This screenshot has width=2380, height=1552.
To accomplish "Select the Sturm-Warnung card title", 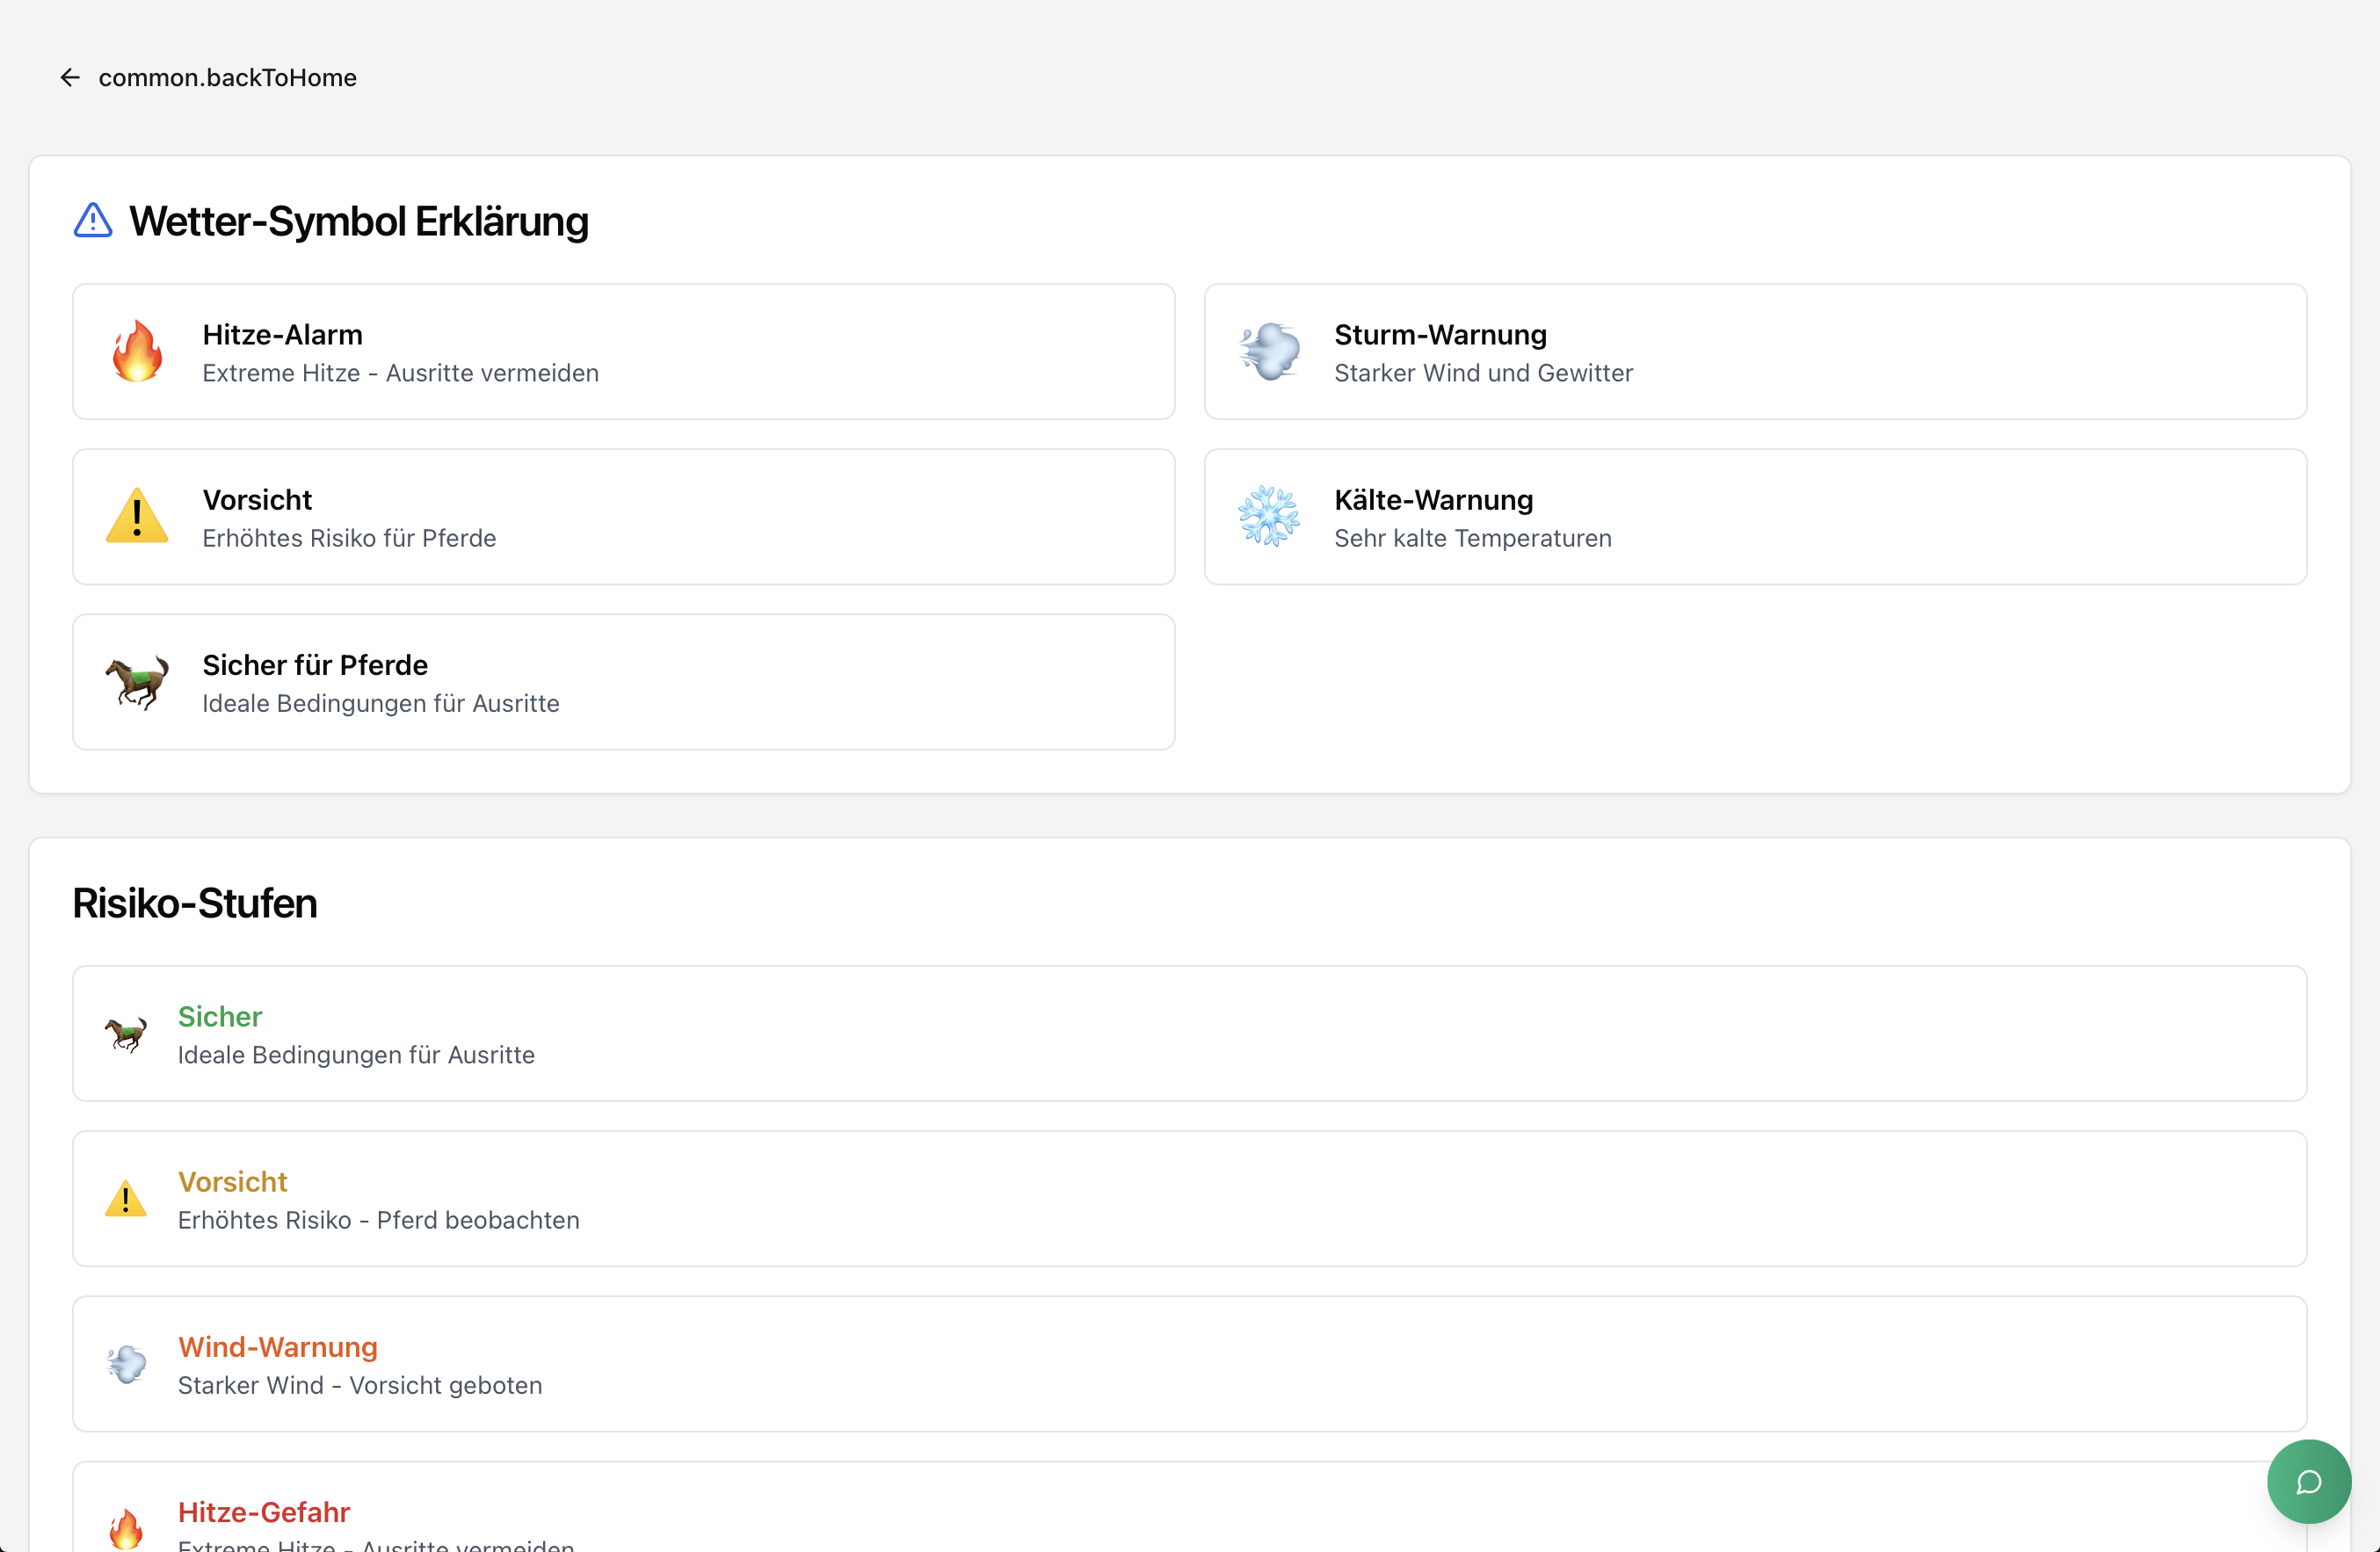I will [x=1440, y=334].
